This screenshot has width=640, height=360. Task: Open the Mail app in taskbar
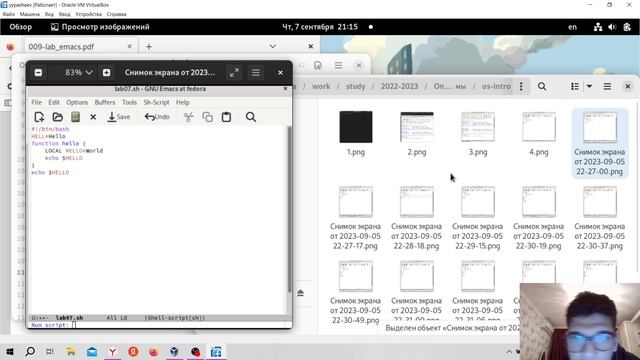click(x=92, y=351)
